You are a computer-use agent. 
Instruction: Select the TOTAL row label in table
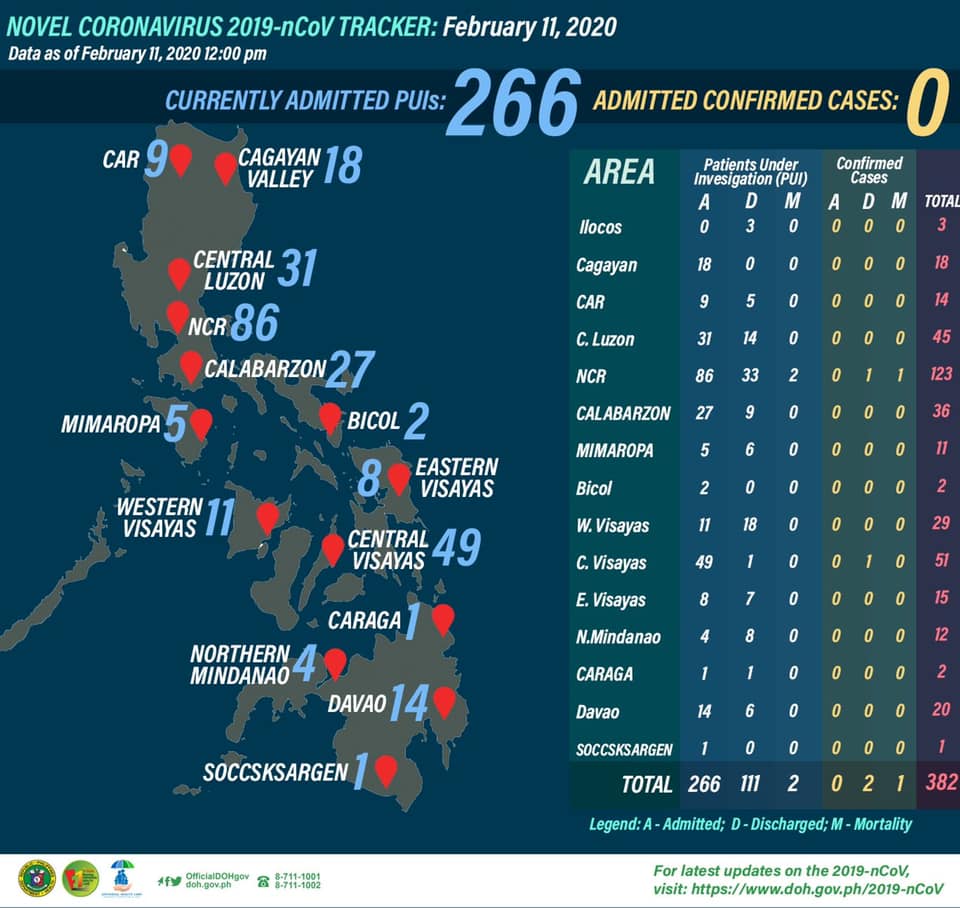coord(646,784)
